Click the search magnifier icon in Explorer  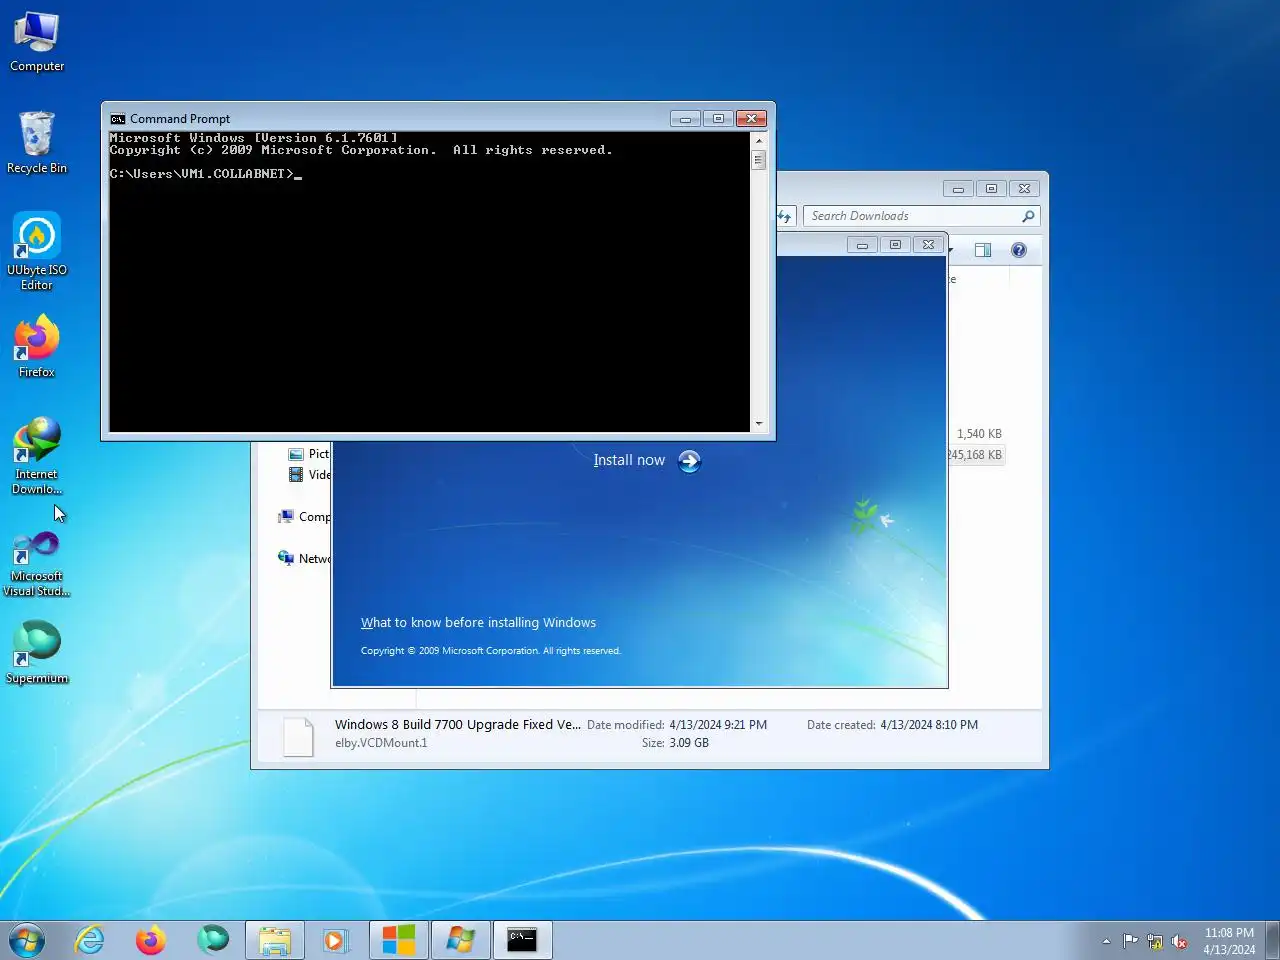pos(1028,216)
